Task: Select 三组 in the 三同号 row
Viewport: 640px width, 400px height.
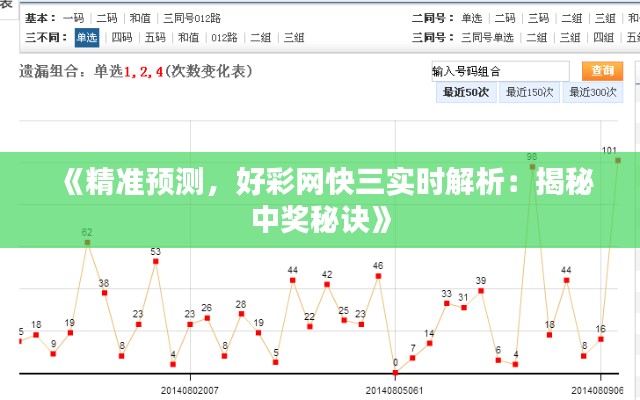Action: coord(570,38)
